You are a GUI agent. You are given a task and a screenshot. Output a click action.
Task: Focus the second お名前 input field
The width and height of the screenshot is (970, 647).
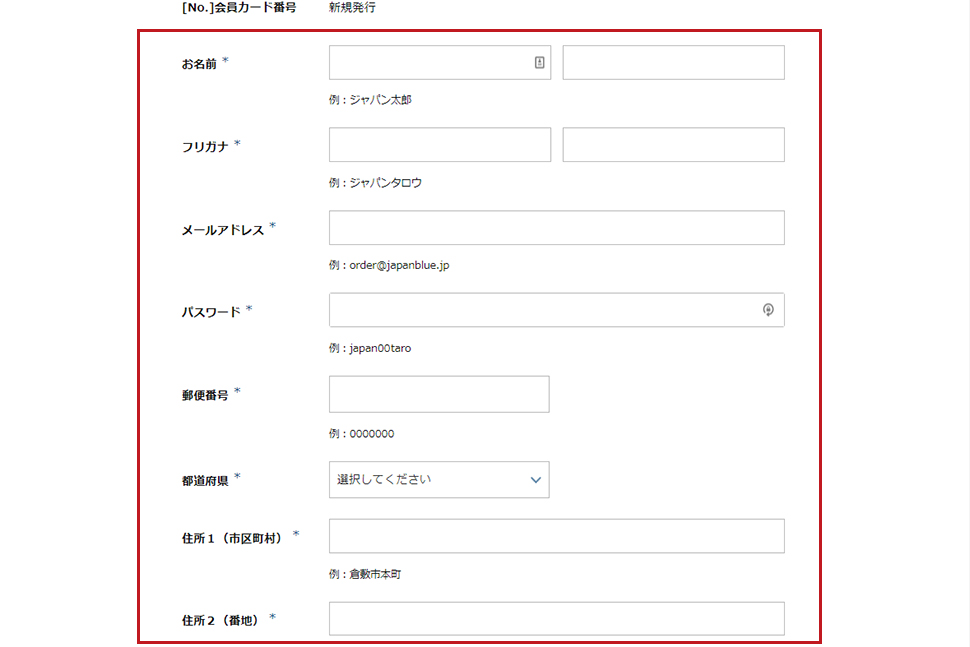click(x=674, y=62)
